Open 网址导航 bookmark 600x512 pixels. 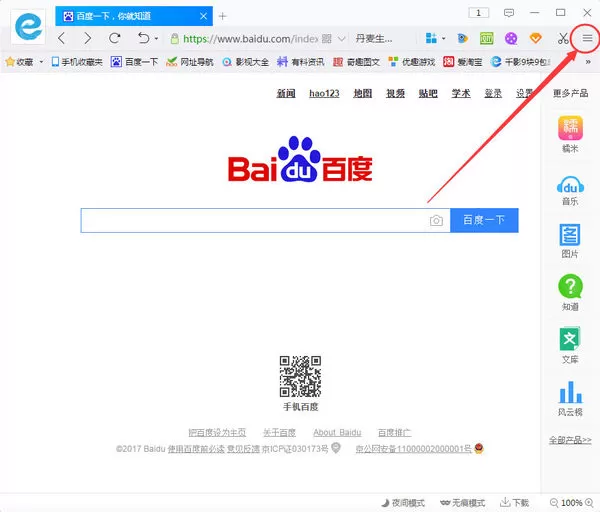point(190,62)
